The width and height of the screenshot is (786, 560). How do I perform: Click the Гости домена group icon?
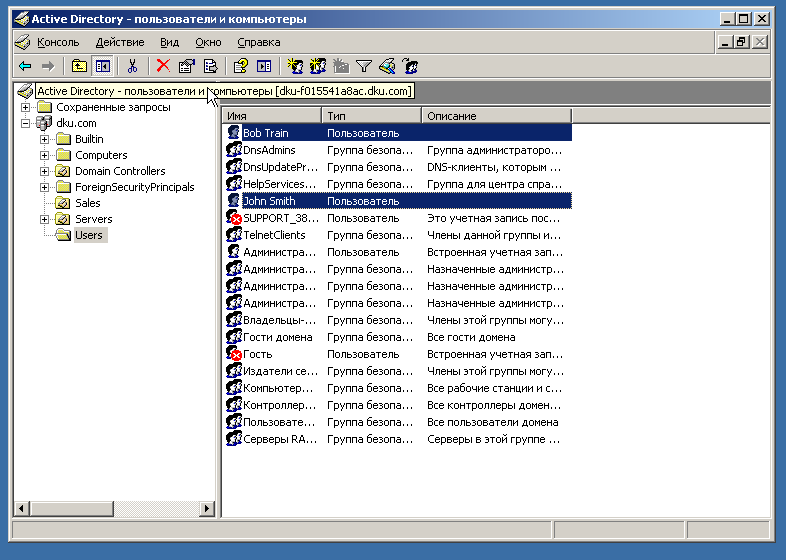pyautogui.click(x=234, y=337)
